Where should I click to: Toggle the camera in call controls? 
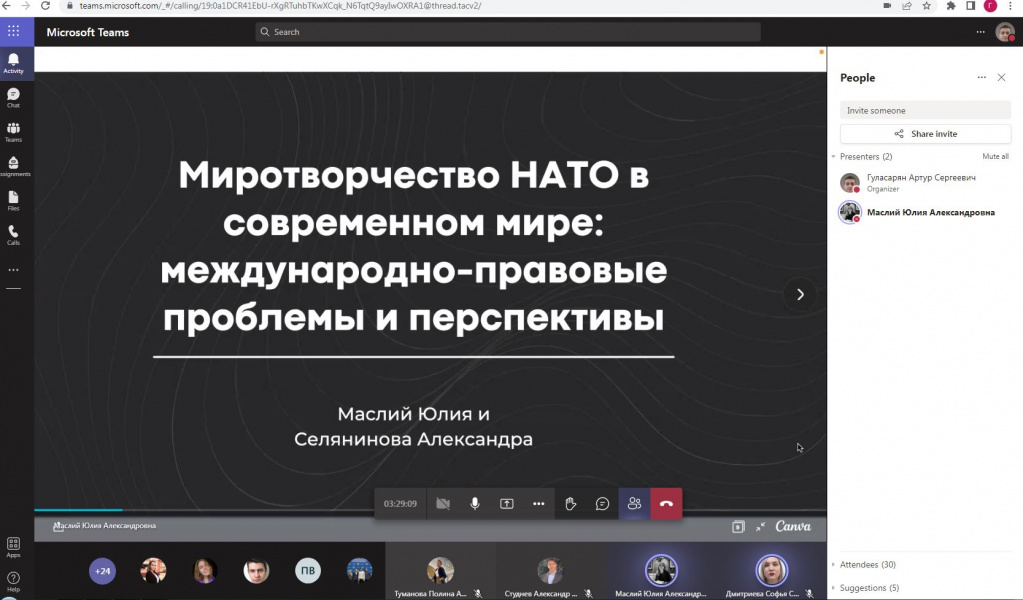point(443,503)
